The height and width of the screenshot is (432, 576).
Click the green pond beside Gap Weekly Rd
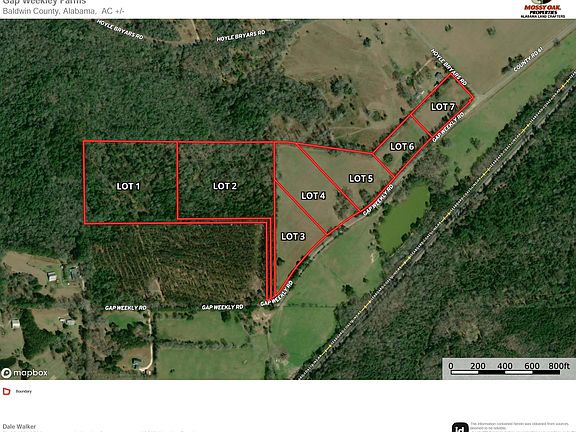(x=403, y=218)
